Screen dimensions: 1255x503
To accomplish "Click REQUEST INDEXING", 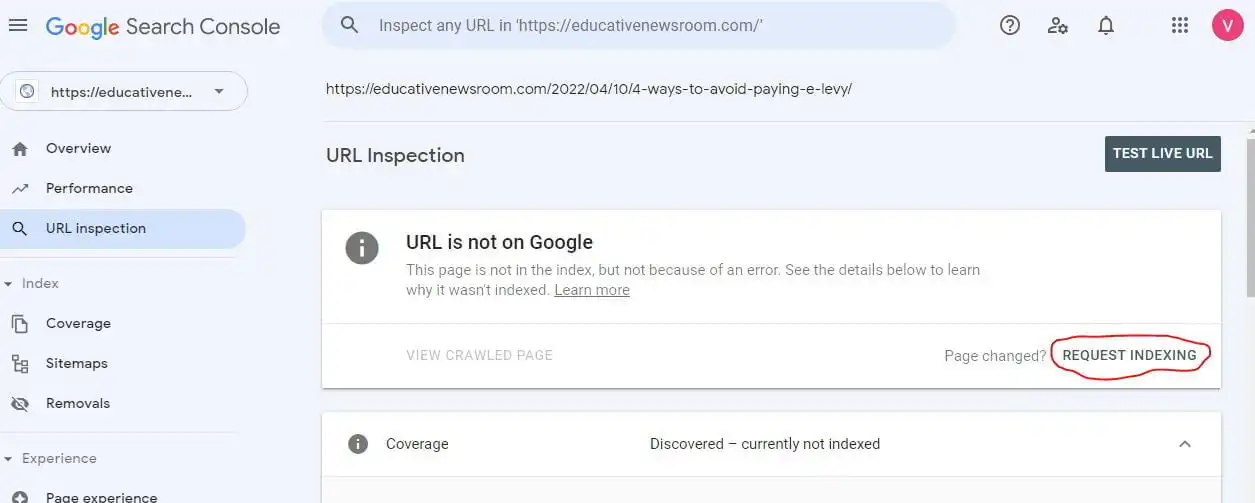I will click(1129, 355).
